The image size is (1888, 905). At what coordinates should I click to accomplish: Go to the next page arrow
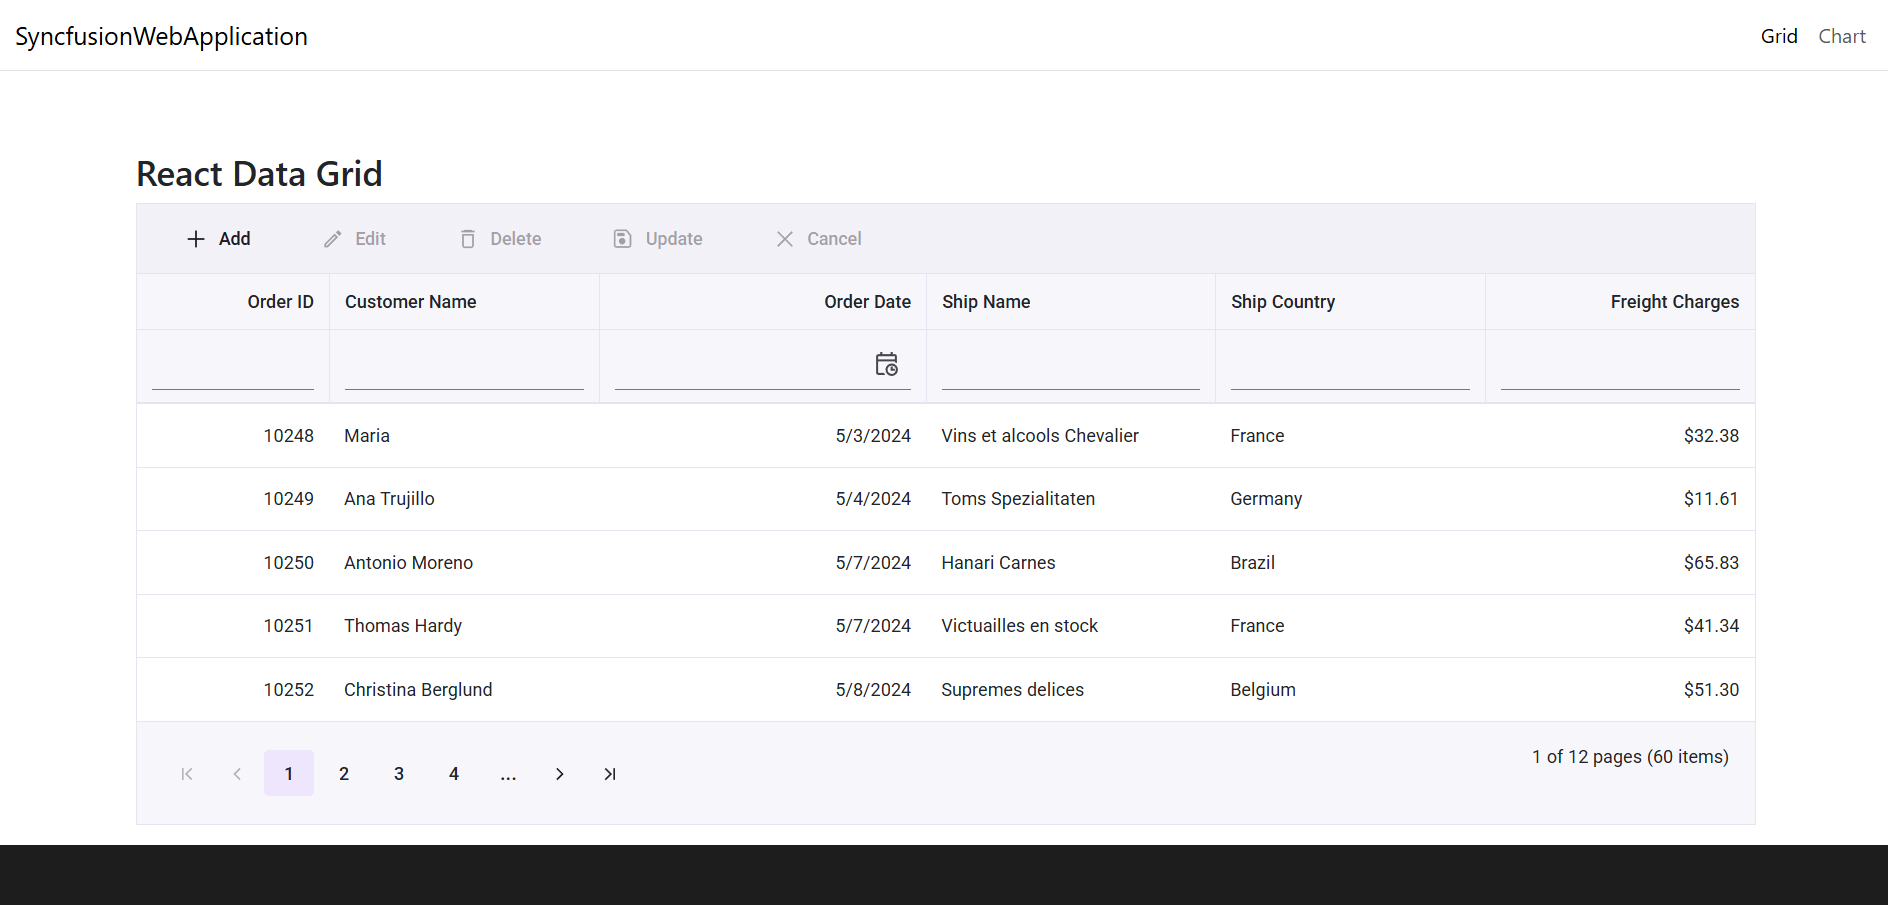pos(559,774)
